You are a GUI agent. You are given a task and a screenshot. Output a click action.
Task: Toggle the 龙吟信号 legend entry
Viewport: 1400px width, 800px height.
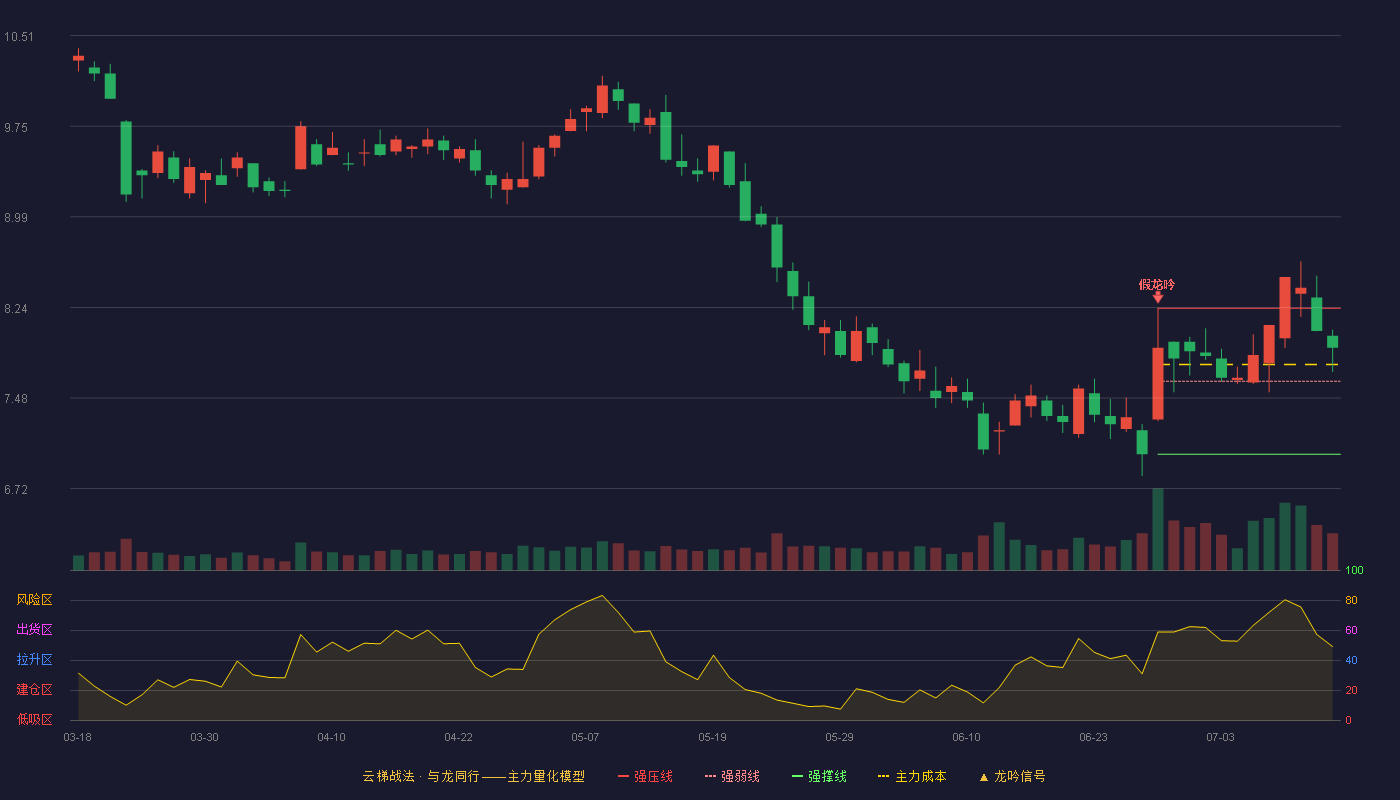coord(1011,776)
